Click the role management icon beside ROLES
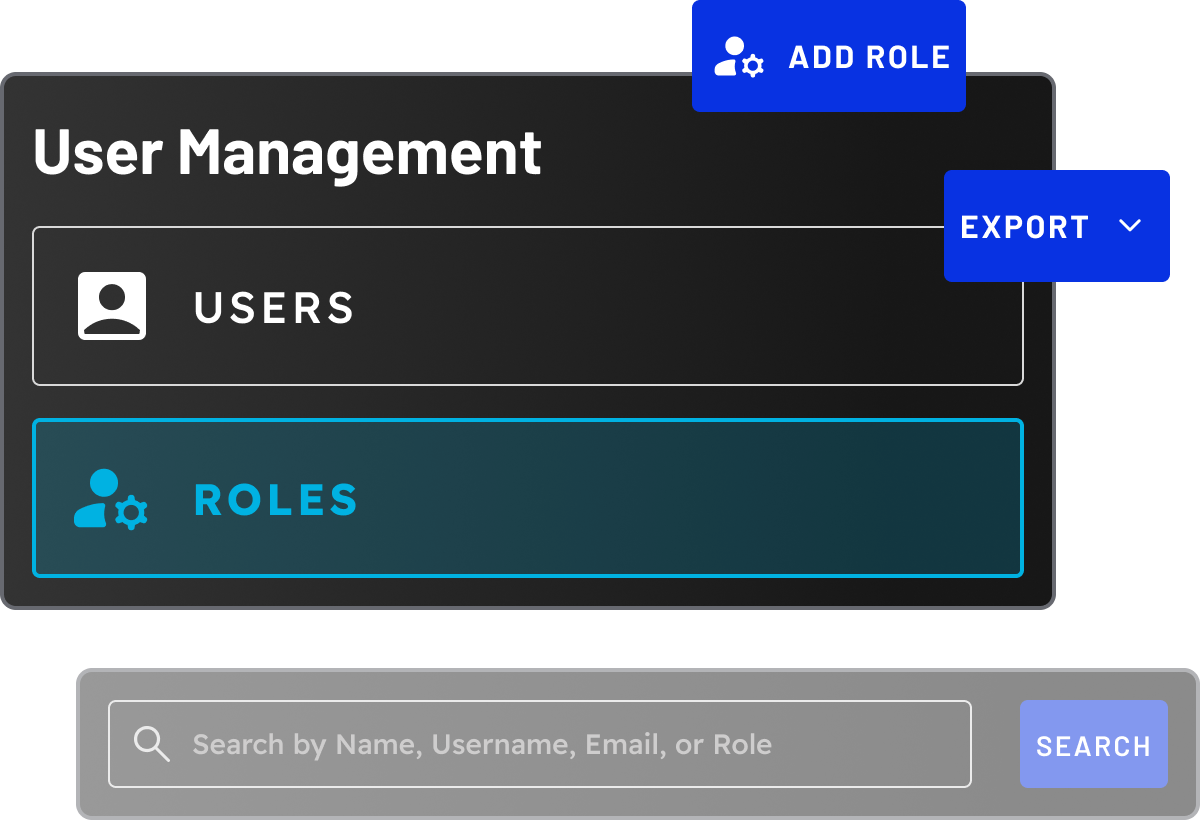This screenshot has width=1200, height=820. (110, 500)
